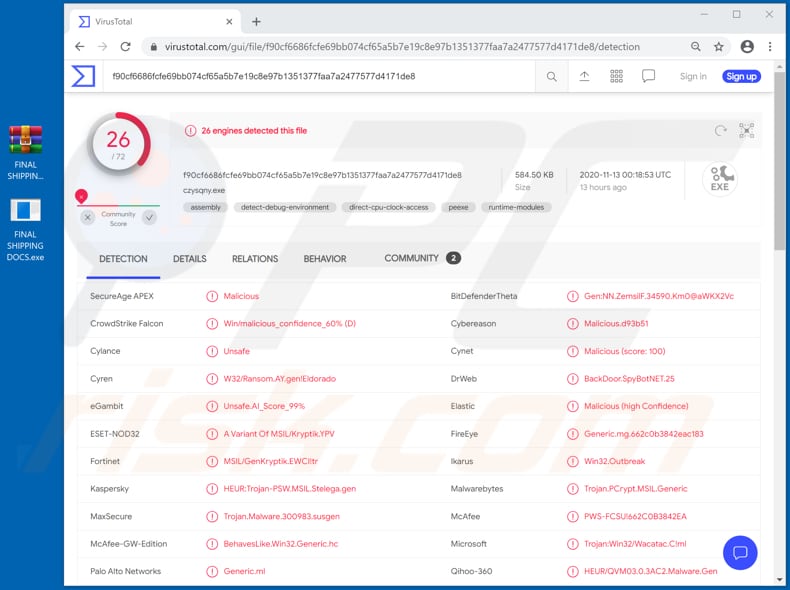Select the FINAL SHIPPING DOCS.exe desktop icon
The width and height of the screenshot is (790, 590).
tap(25, 230)
